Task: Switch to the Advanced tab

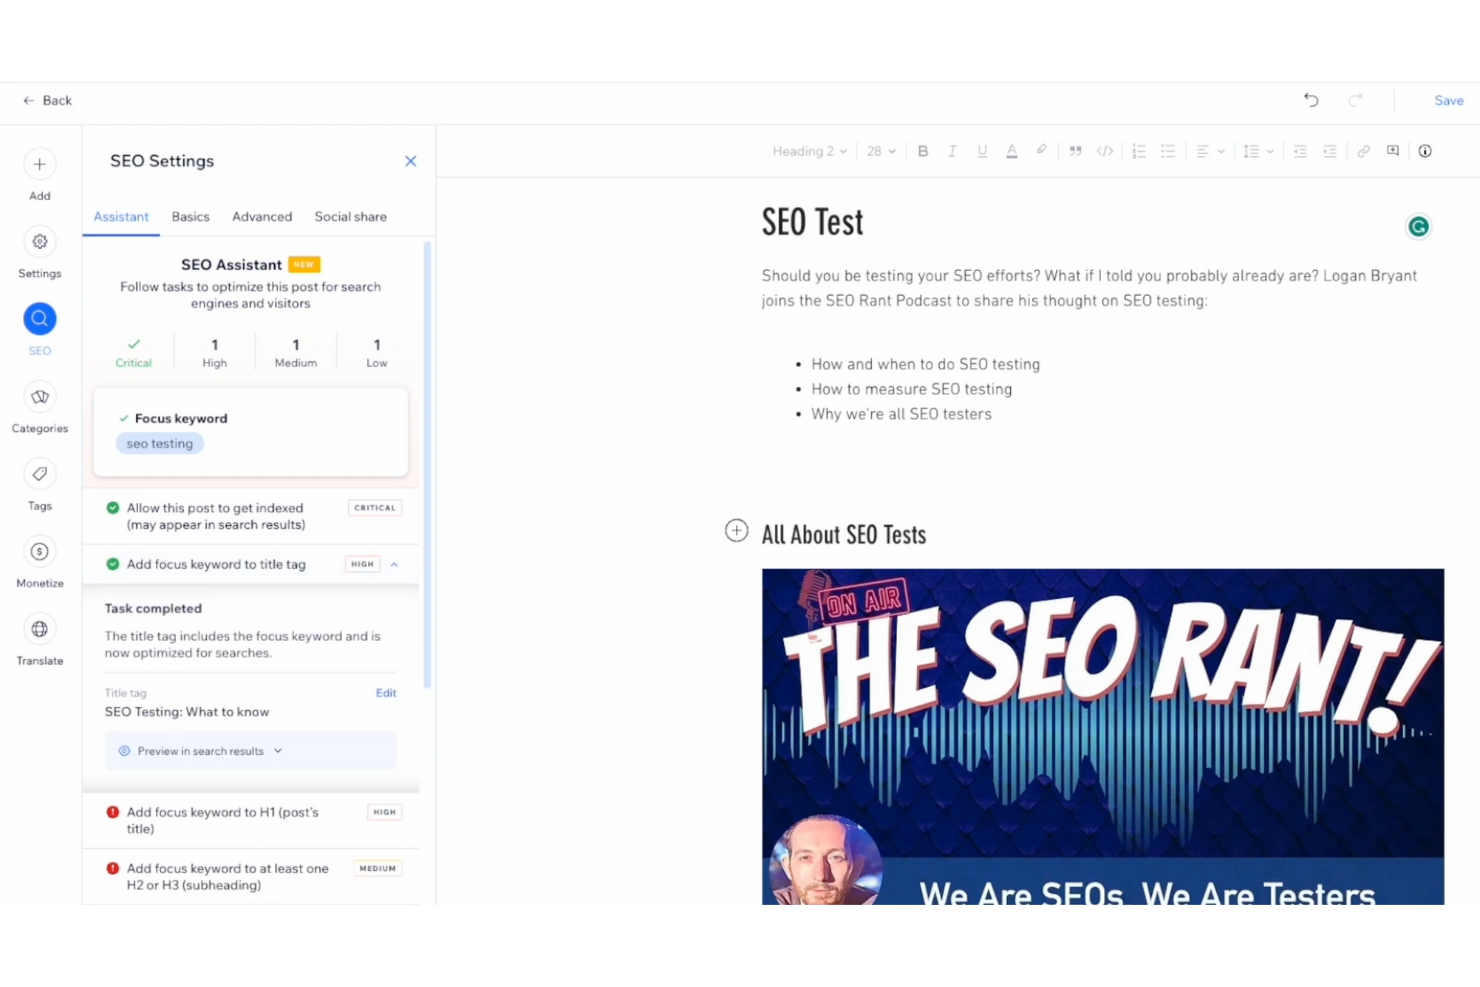Action: coord(261,216)
